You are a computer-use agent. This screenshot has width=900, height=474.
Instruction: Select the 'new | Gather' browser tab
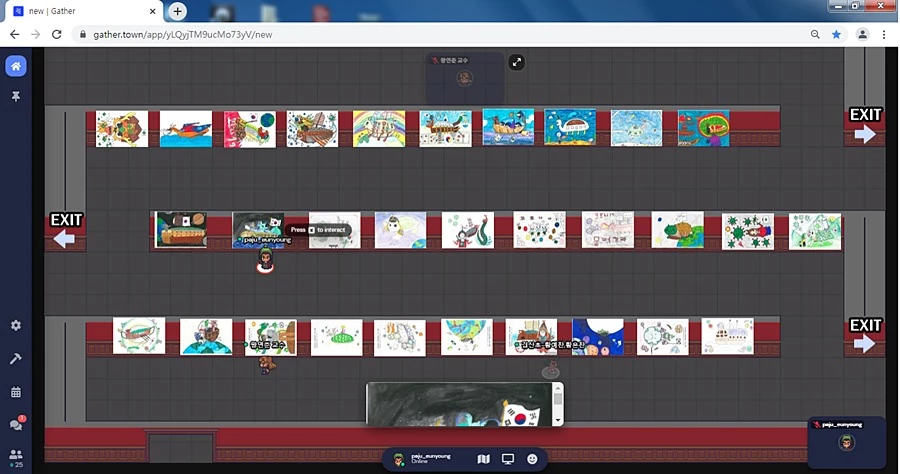pyautogui.click(x=80, y=11)
